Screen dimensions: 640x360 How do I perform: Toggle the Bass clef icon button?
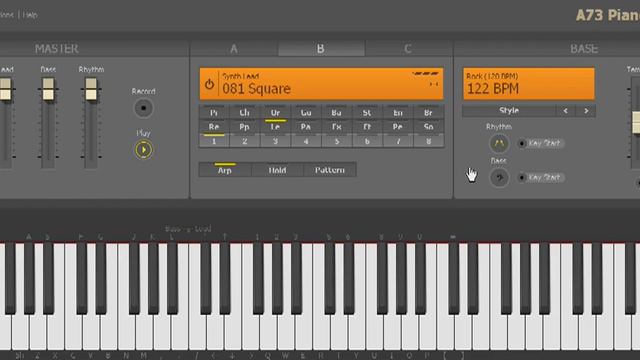499,178
